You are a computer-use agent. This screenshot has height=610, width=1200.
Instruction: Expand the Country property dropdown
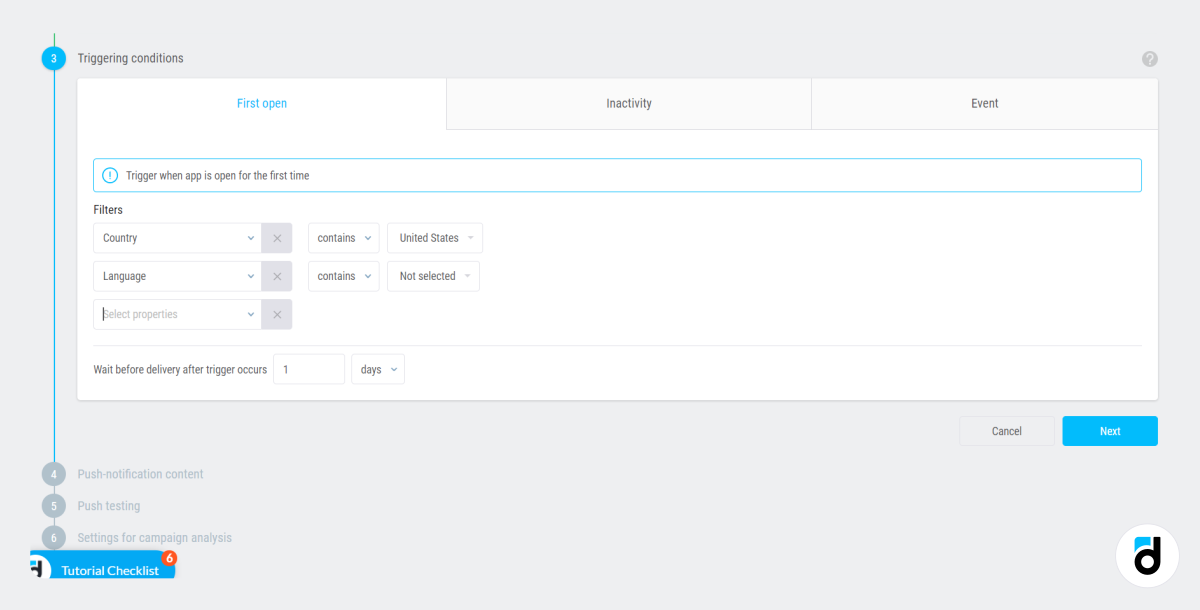(x=178, y=238)
